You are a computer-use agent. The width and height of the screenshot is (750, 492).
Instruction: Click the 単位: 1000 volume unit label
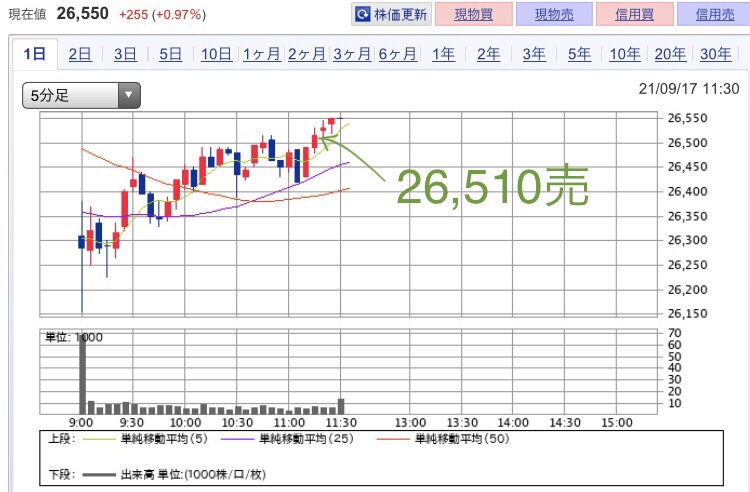click(x=74, y=337)
